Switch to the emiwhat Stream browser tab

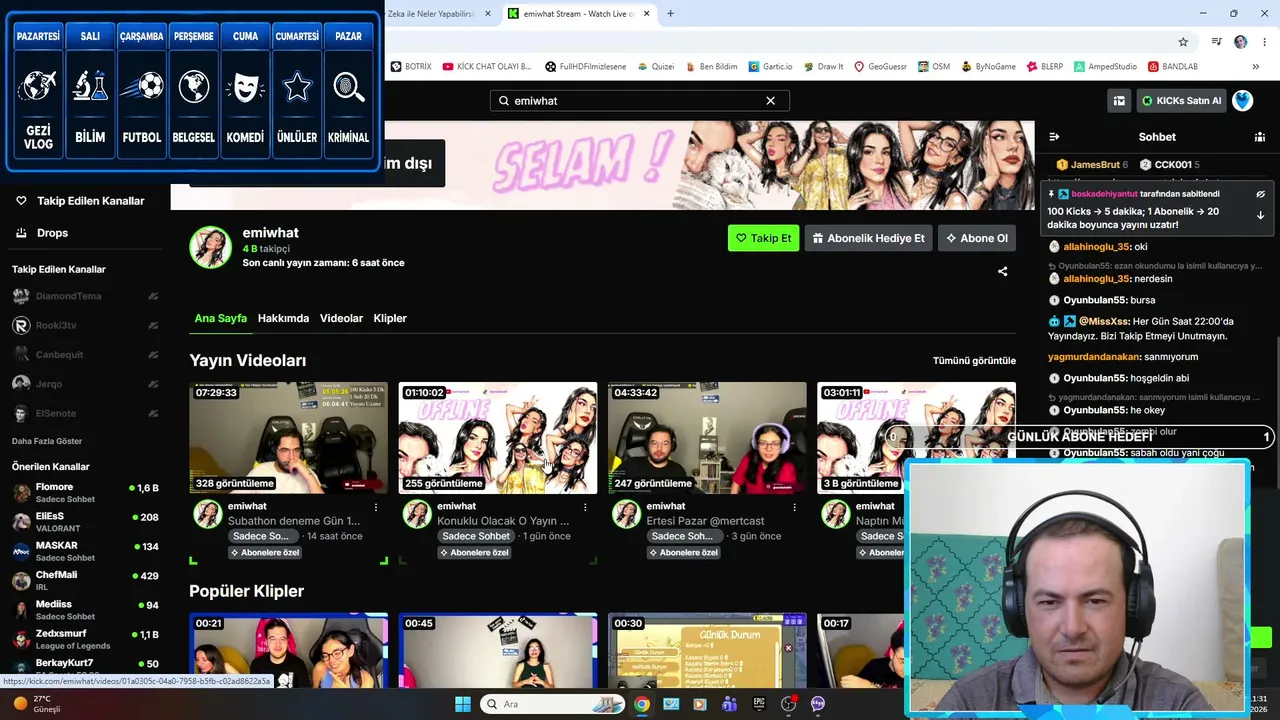[578, 14]
